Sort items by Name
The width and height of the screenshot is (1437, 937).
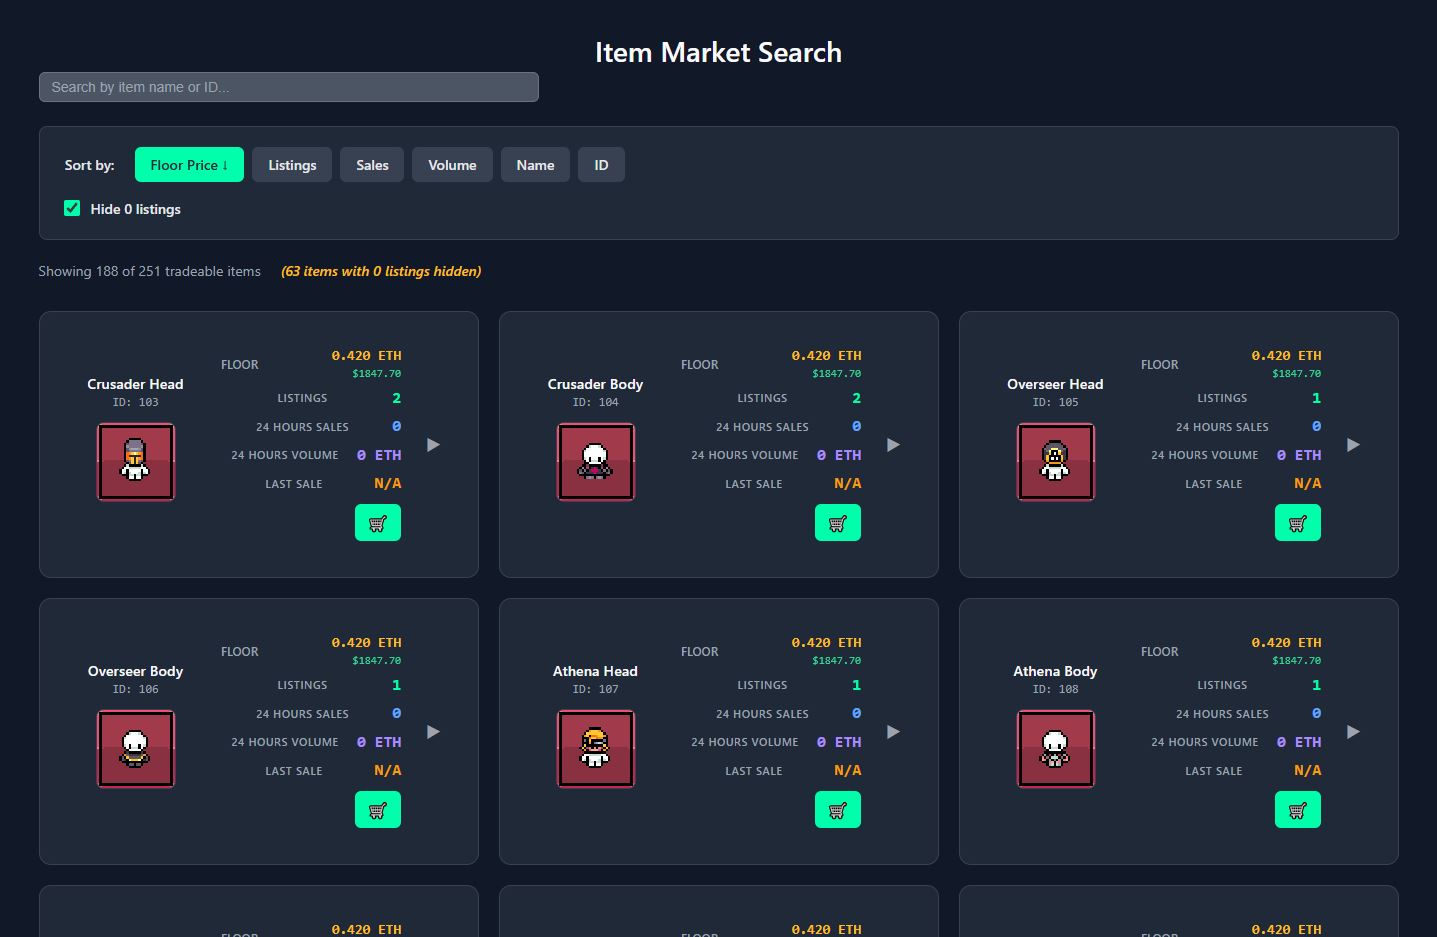(535, 165)
